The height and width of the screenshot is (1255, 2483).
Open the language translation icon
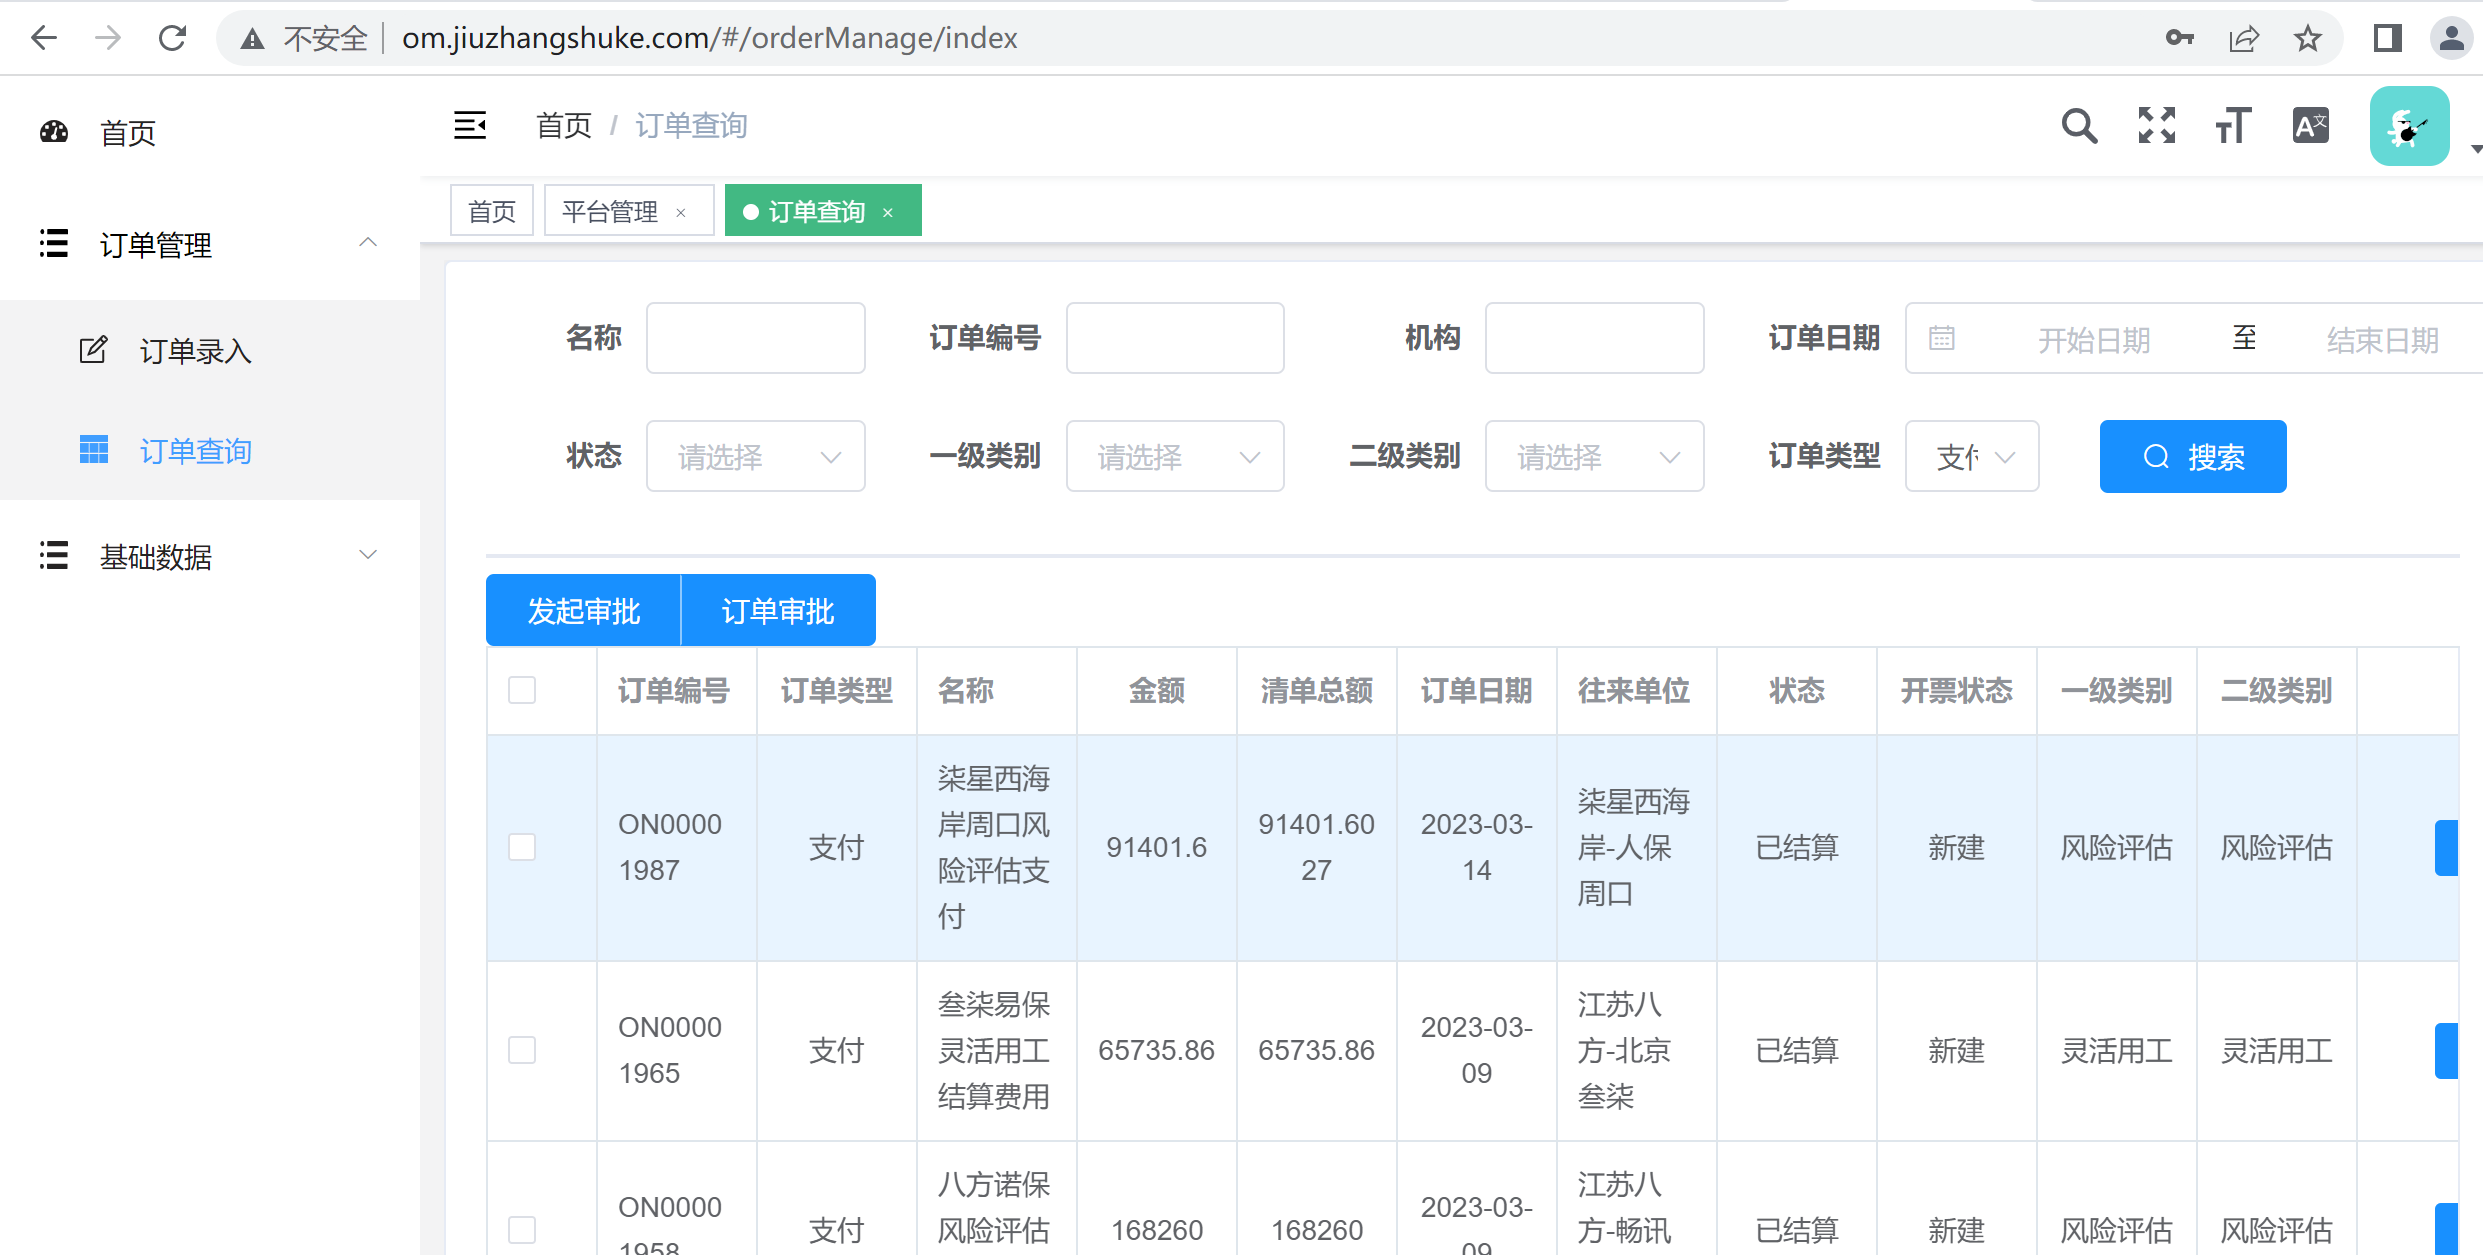(2310, 126)
